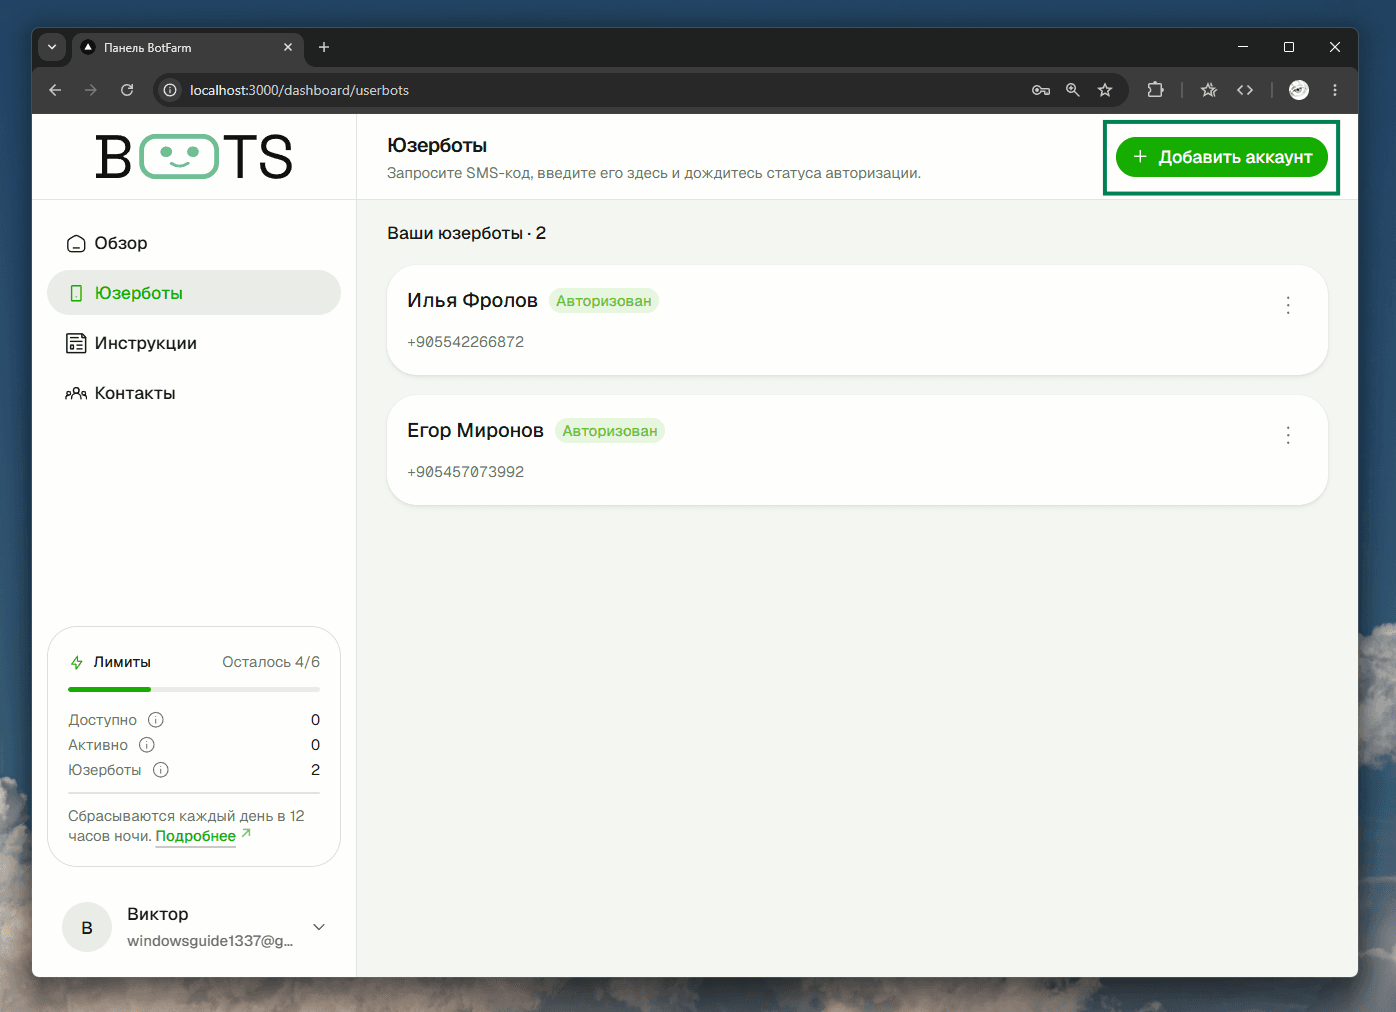Click phone number +905542266872
Image resolution: width=1396 pixels, height=1012 pixels.
pos(465,342)
